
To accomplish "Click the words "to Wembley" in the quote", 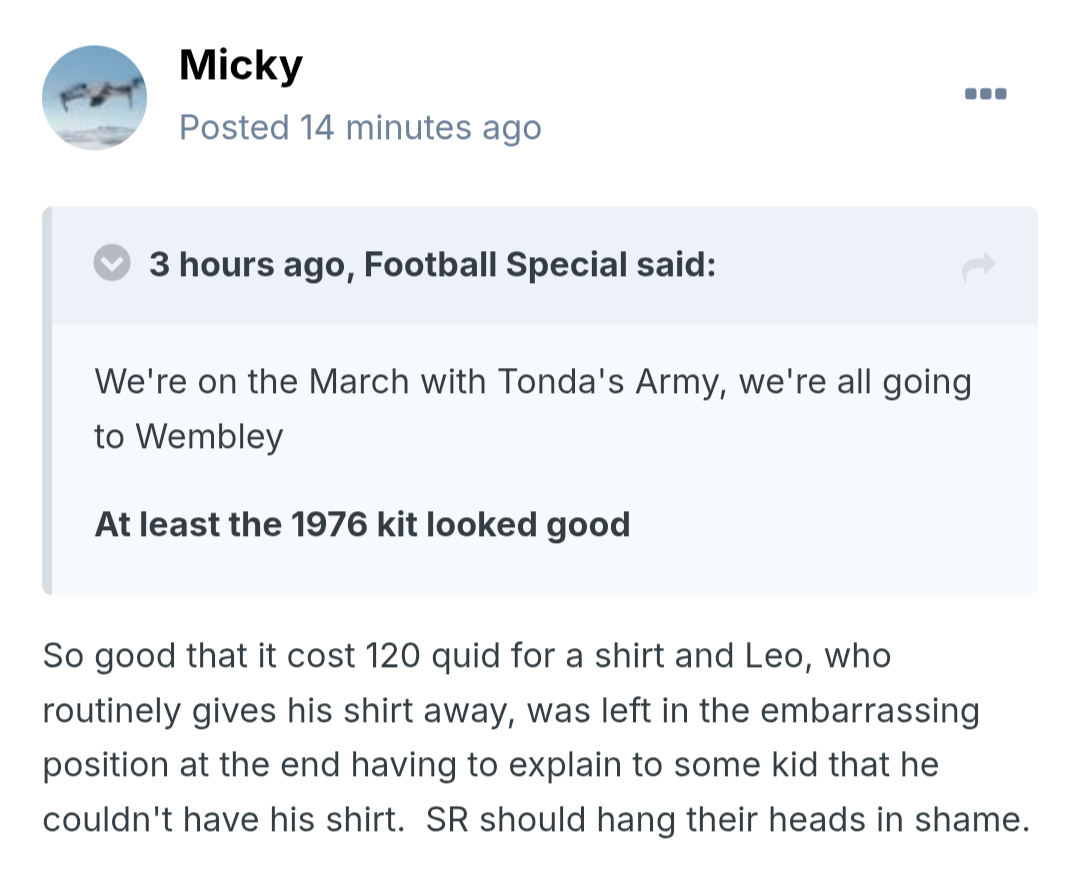I will (189, 436).
